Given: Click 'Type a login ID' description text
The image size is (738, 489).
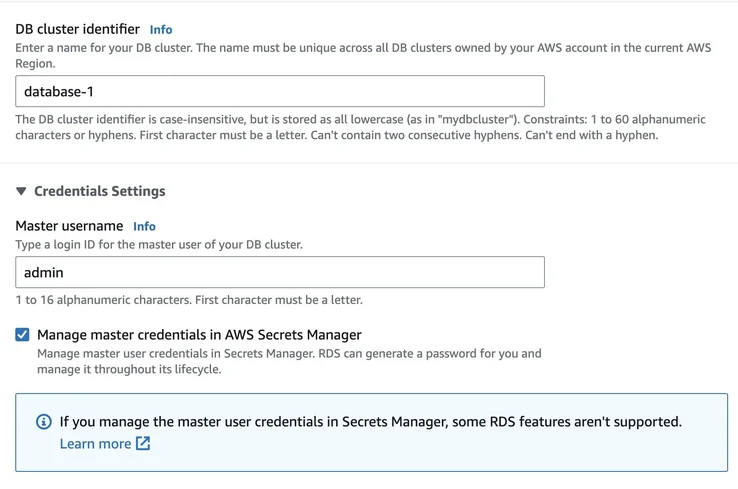Looking at the screenshot, I should coord(159,245).
